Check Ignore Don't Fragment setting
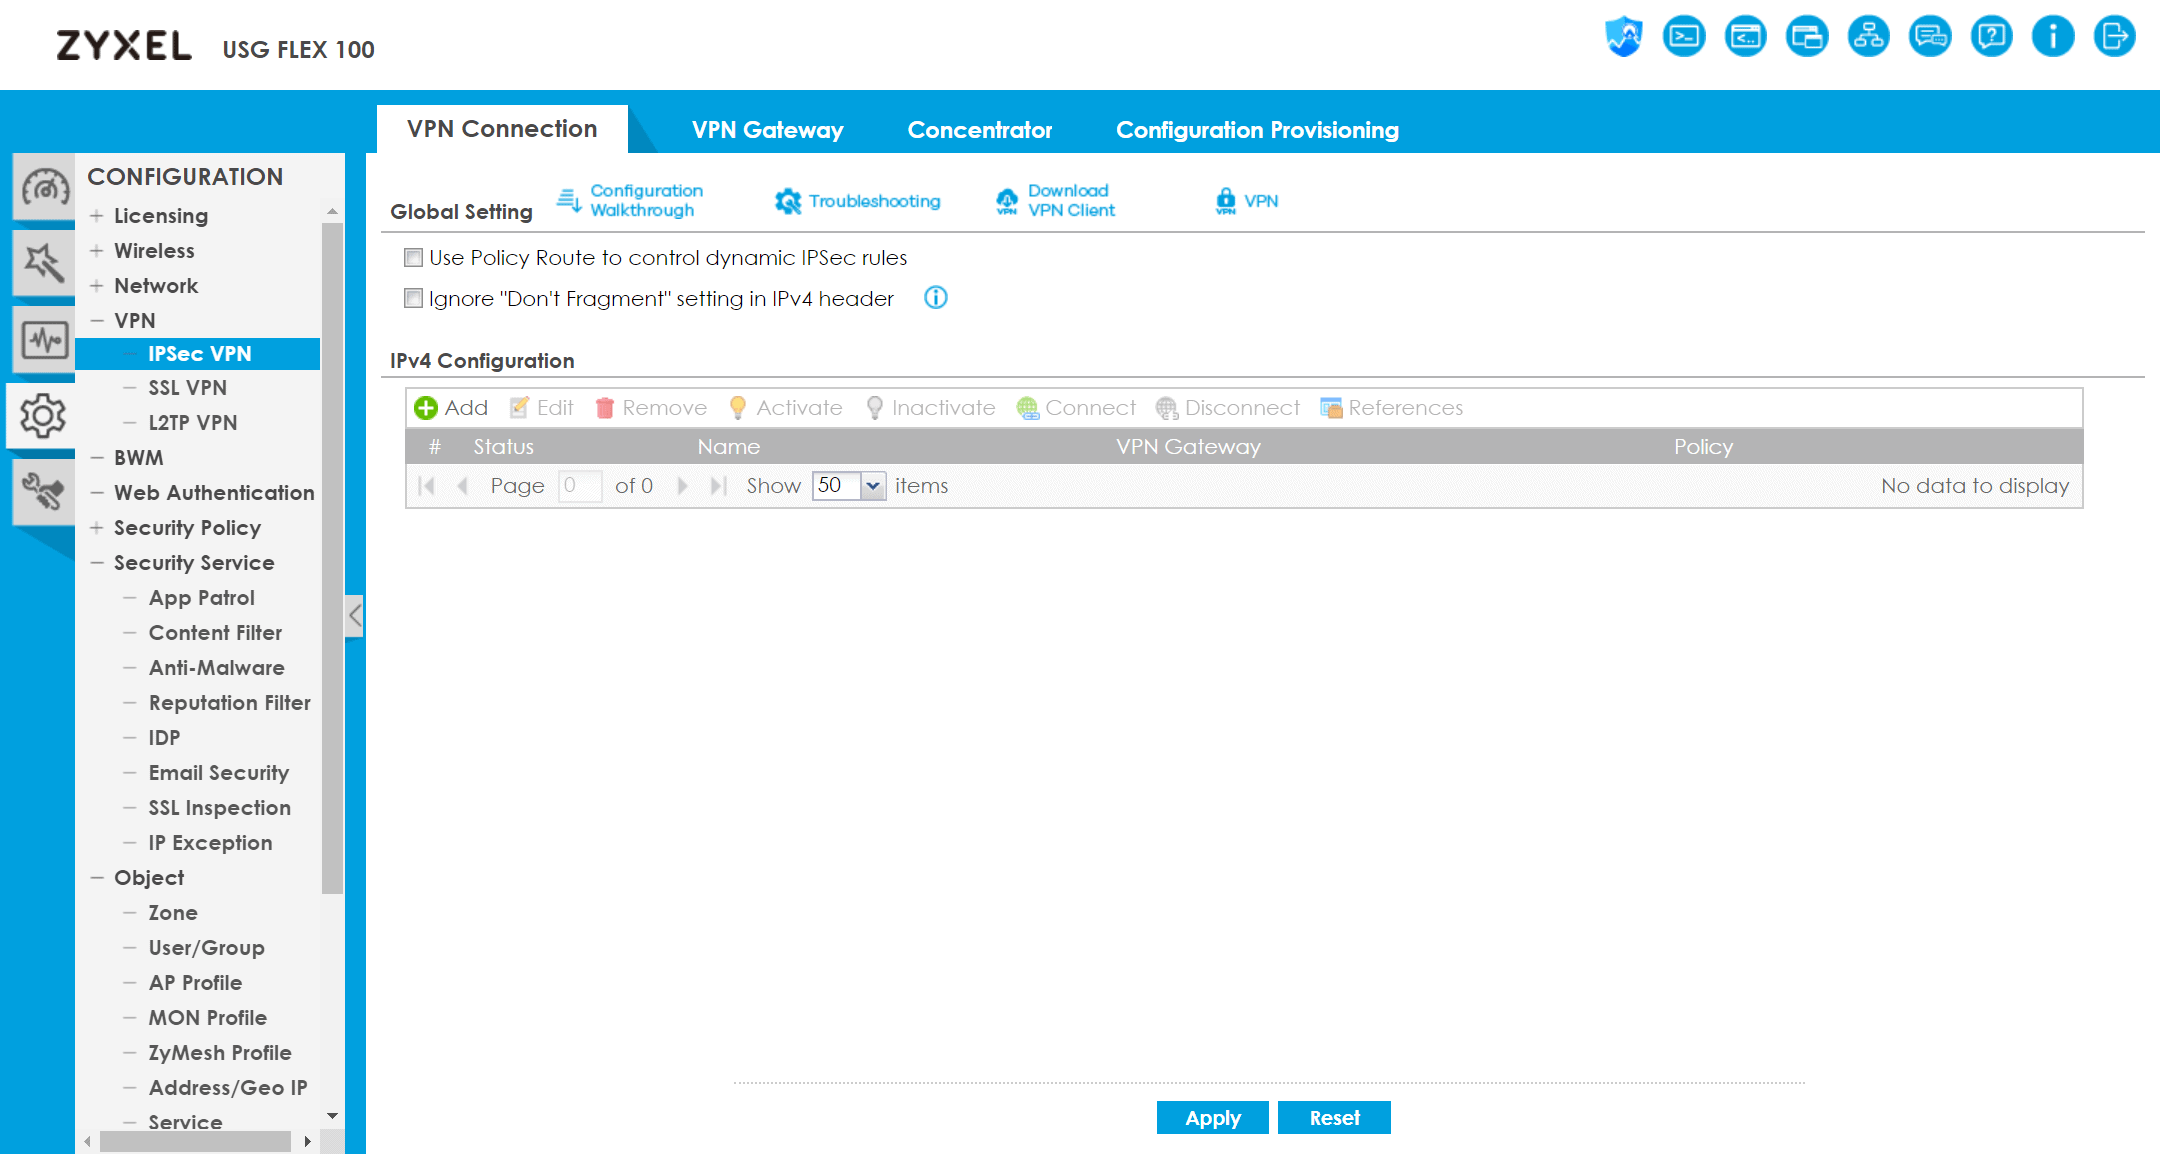Viewport: 2160px width, 1154px height. (x=413, y=298)
